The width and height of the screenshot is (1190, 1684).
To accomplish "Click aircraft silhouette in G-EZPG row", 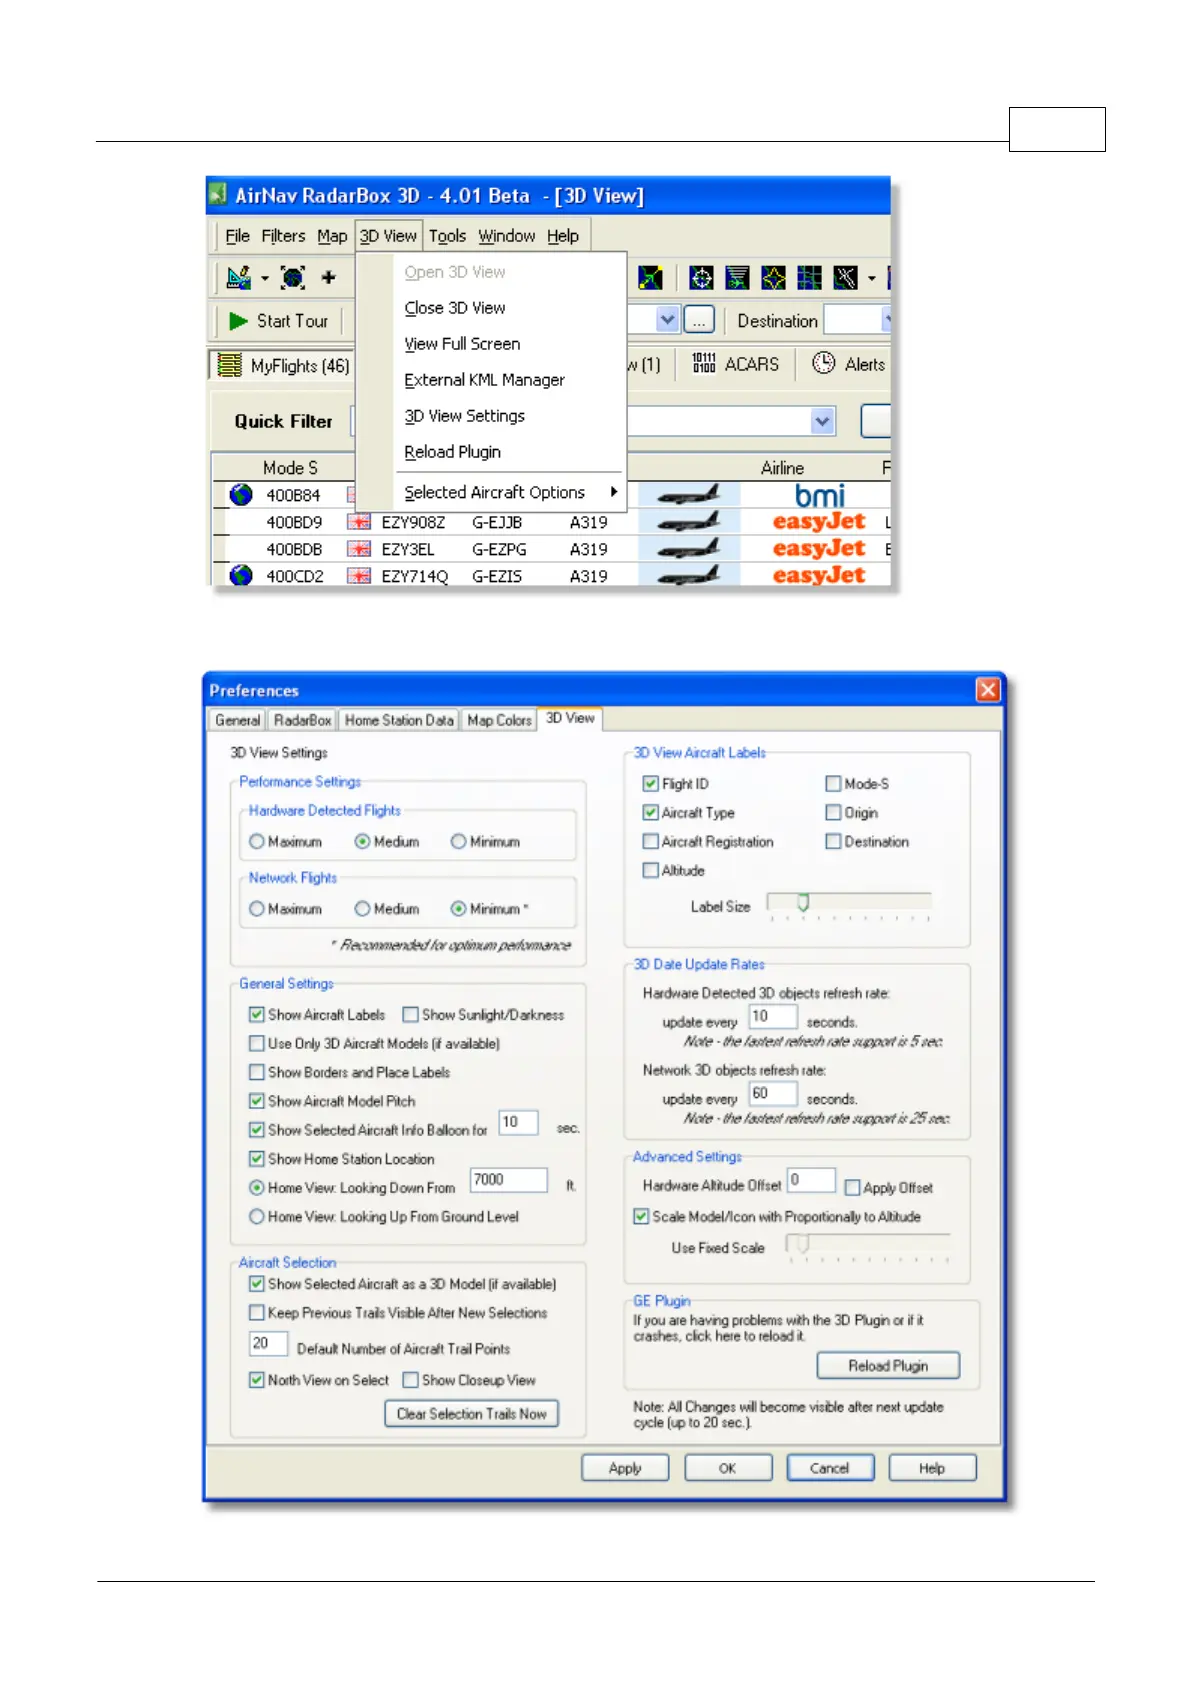I will pos(688,549).
